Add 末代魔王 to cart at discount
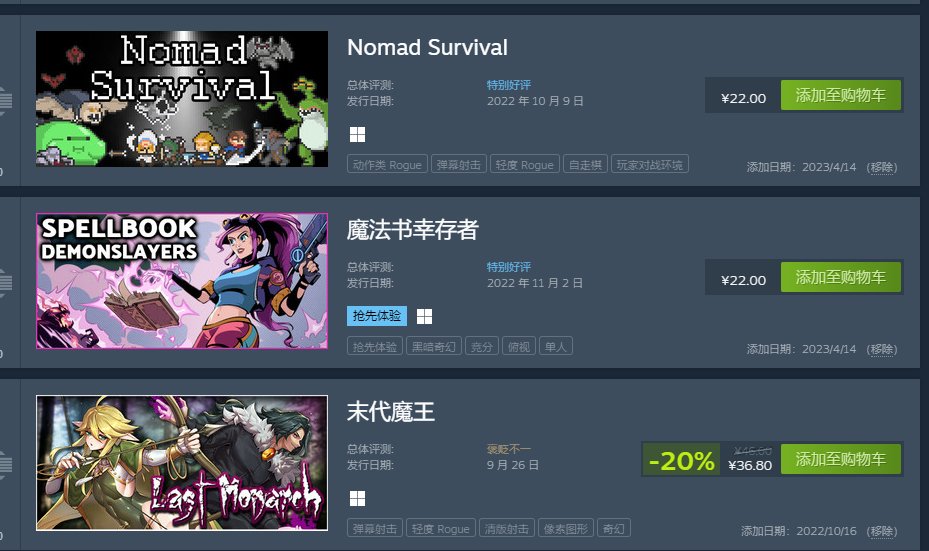 [841, 459]
